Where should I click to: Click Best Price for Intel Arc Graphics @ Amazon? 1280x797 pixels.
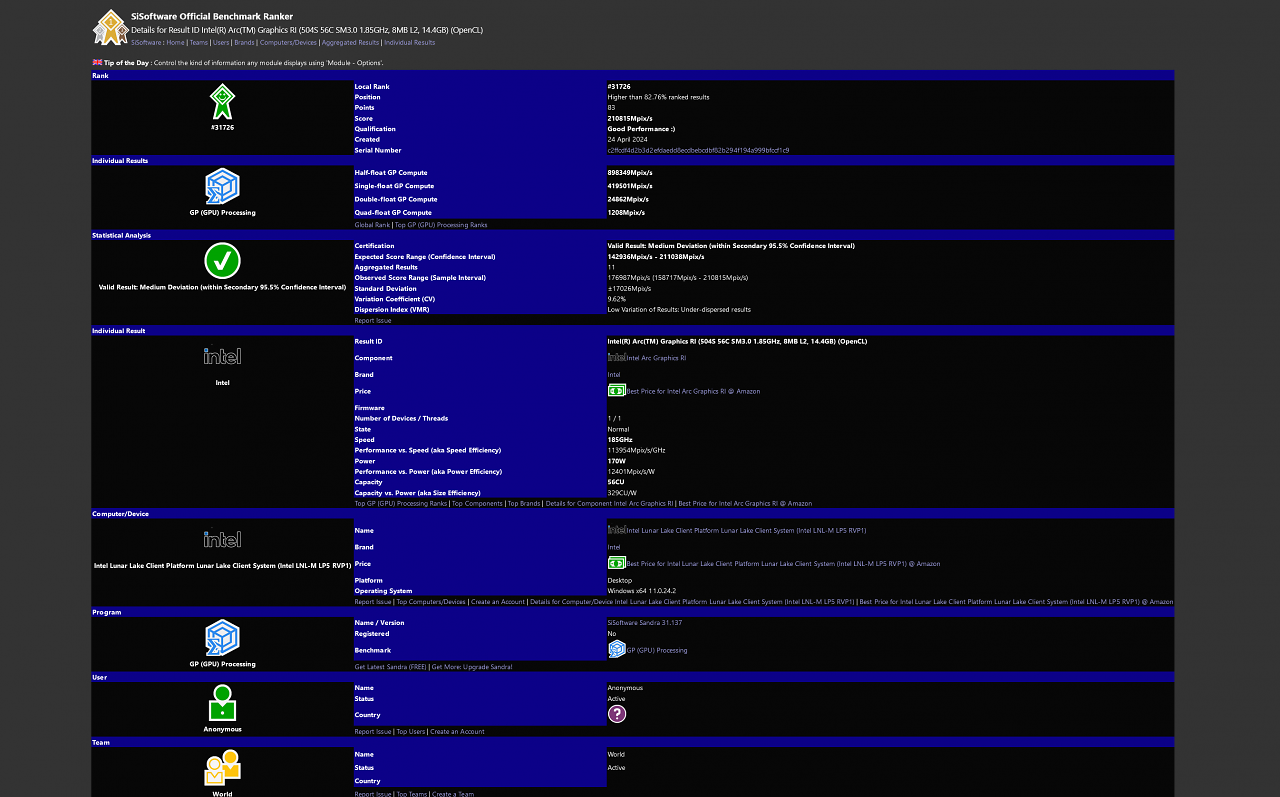click(x=694, y=391)
